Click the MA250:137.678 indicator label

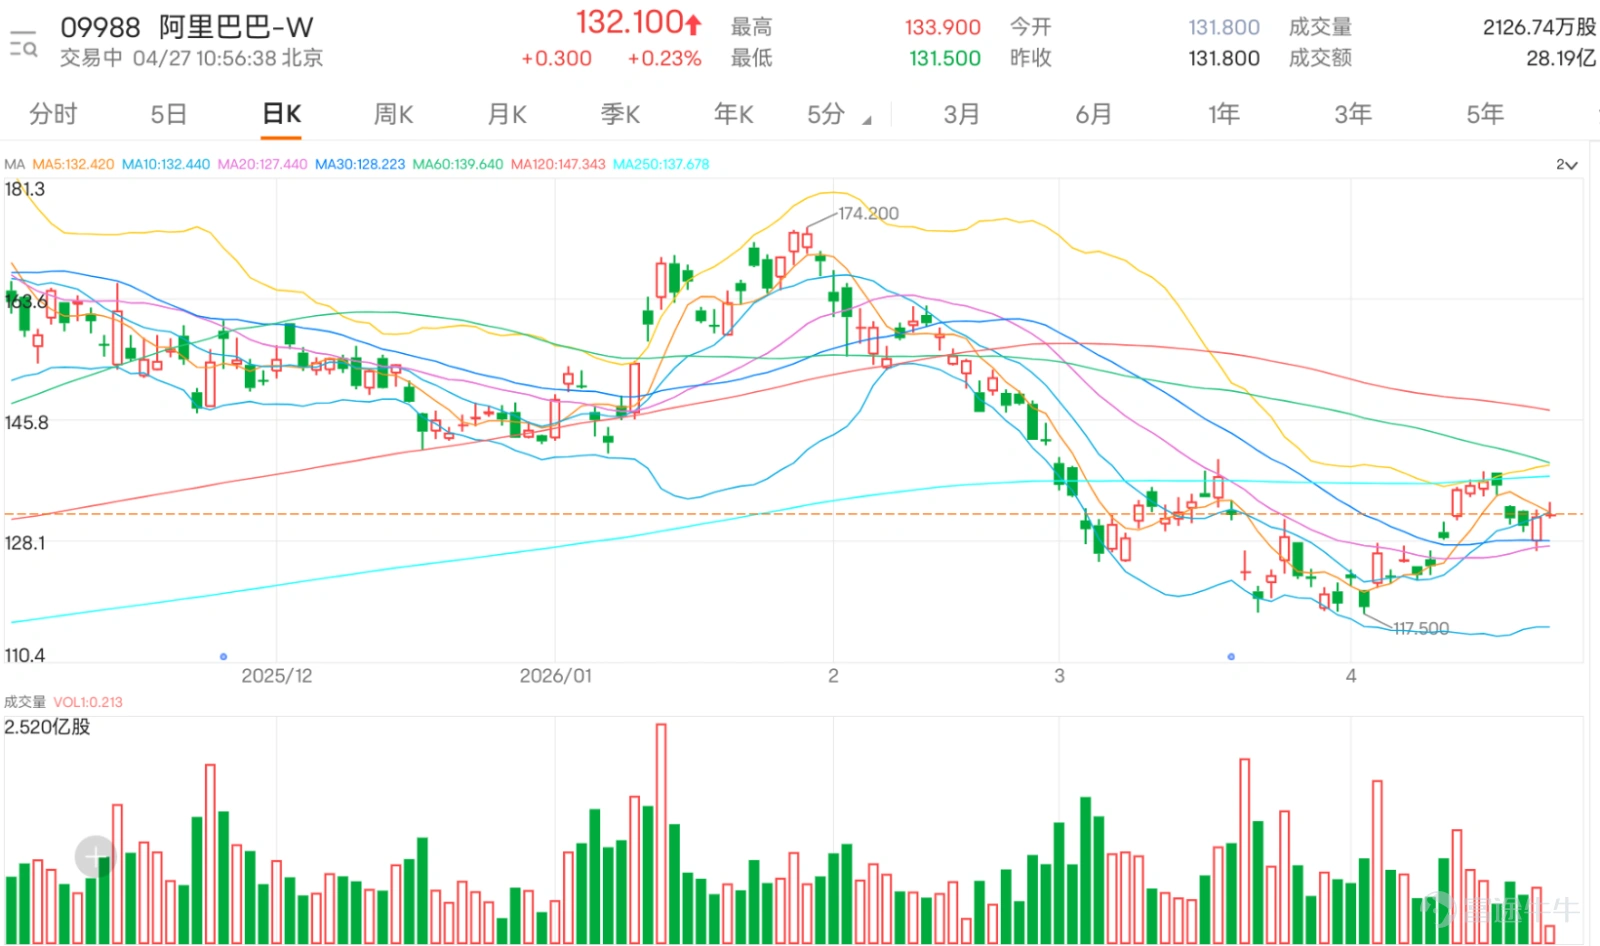coord(661,164)
